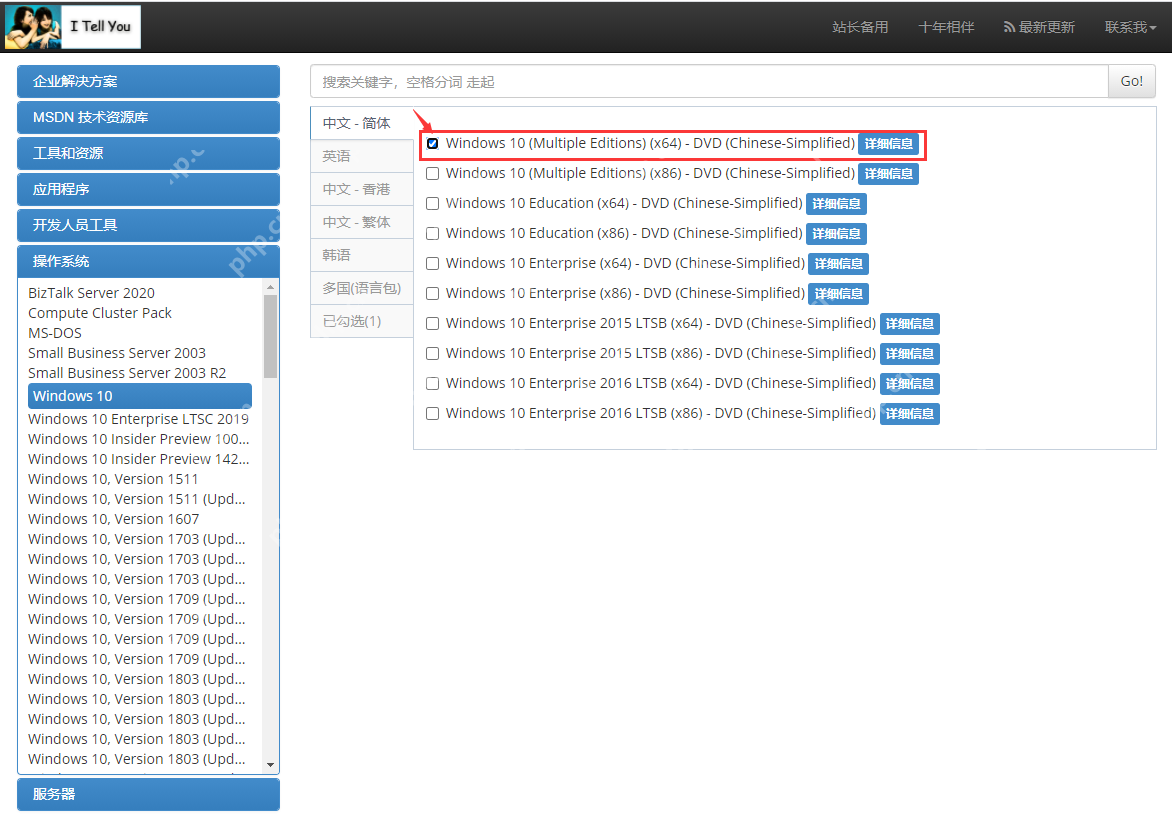Open the 站长备用 navigation link

click(x=860, y=27)
